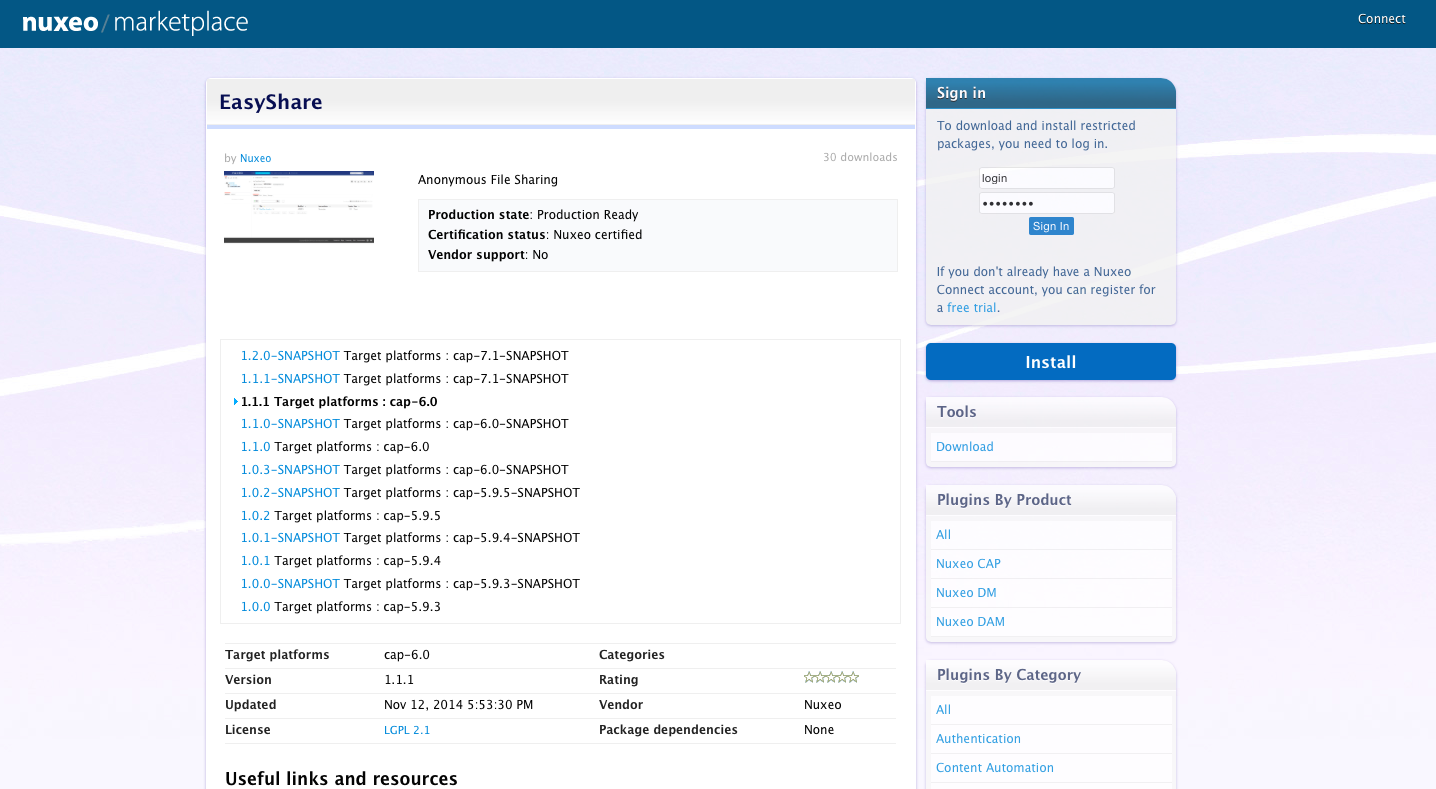Viewport: 1436px width, 789px height.
Task: Click "Production Ready" state text
Action: 587,215
